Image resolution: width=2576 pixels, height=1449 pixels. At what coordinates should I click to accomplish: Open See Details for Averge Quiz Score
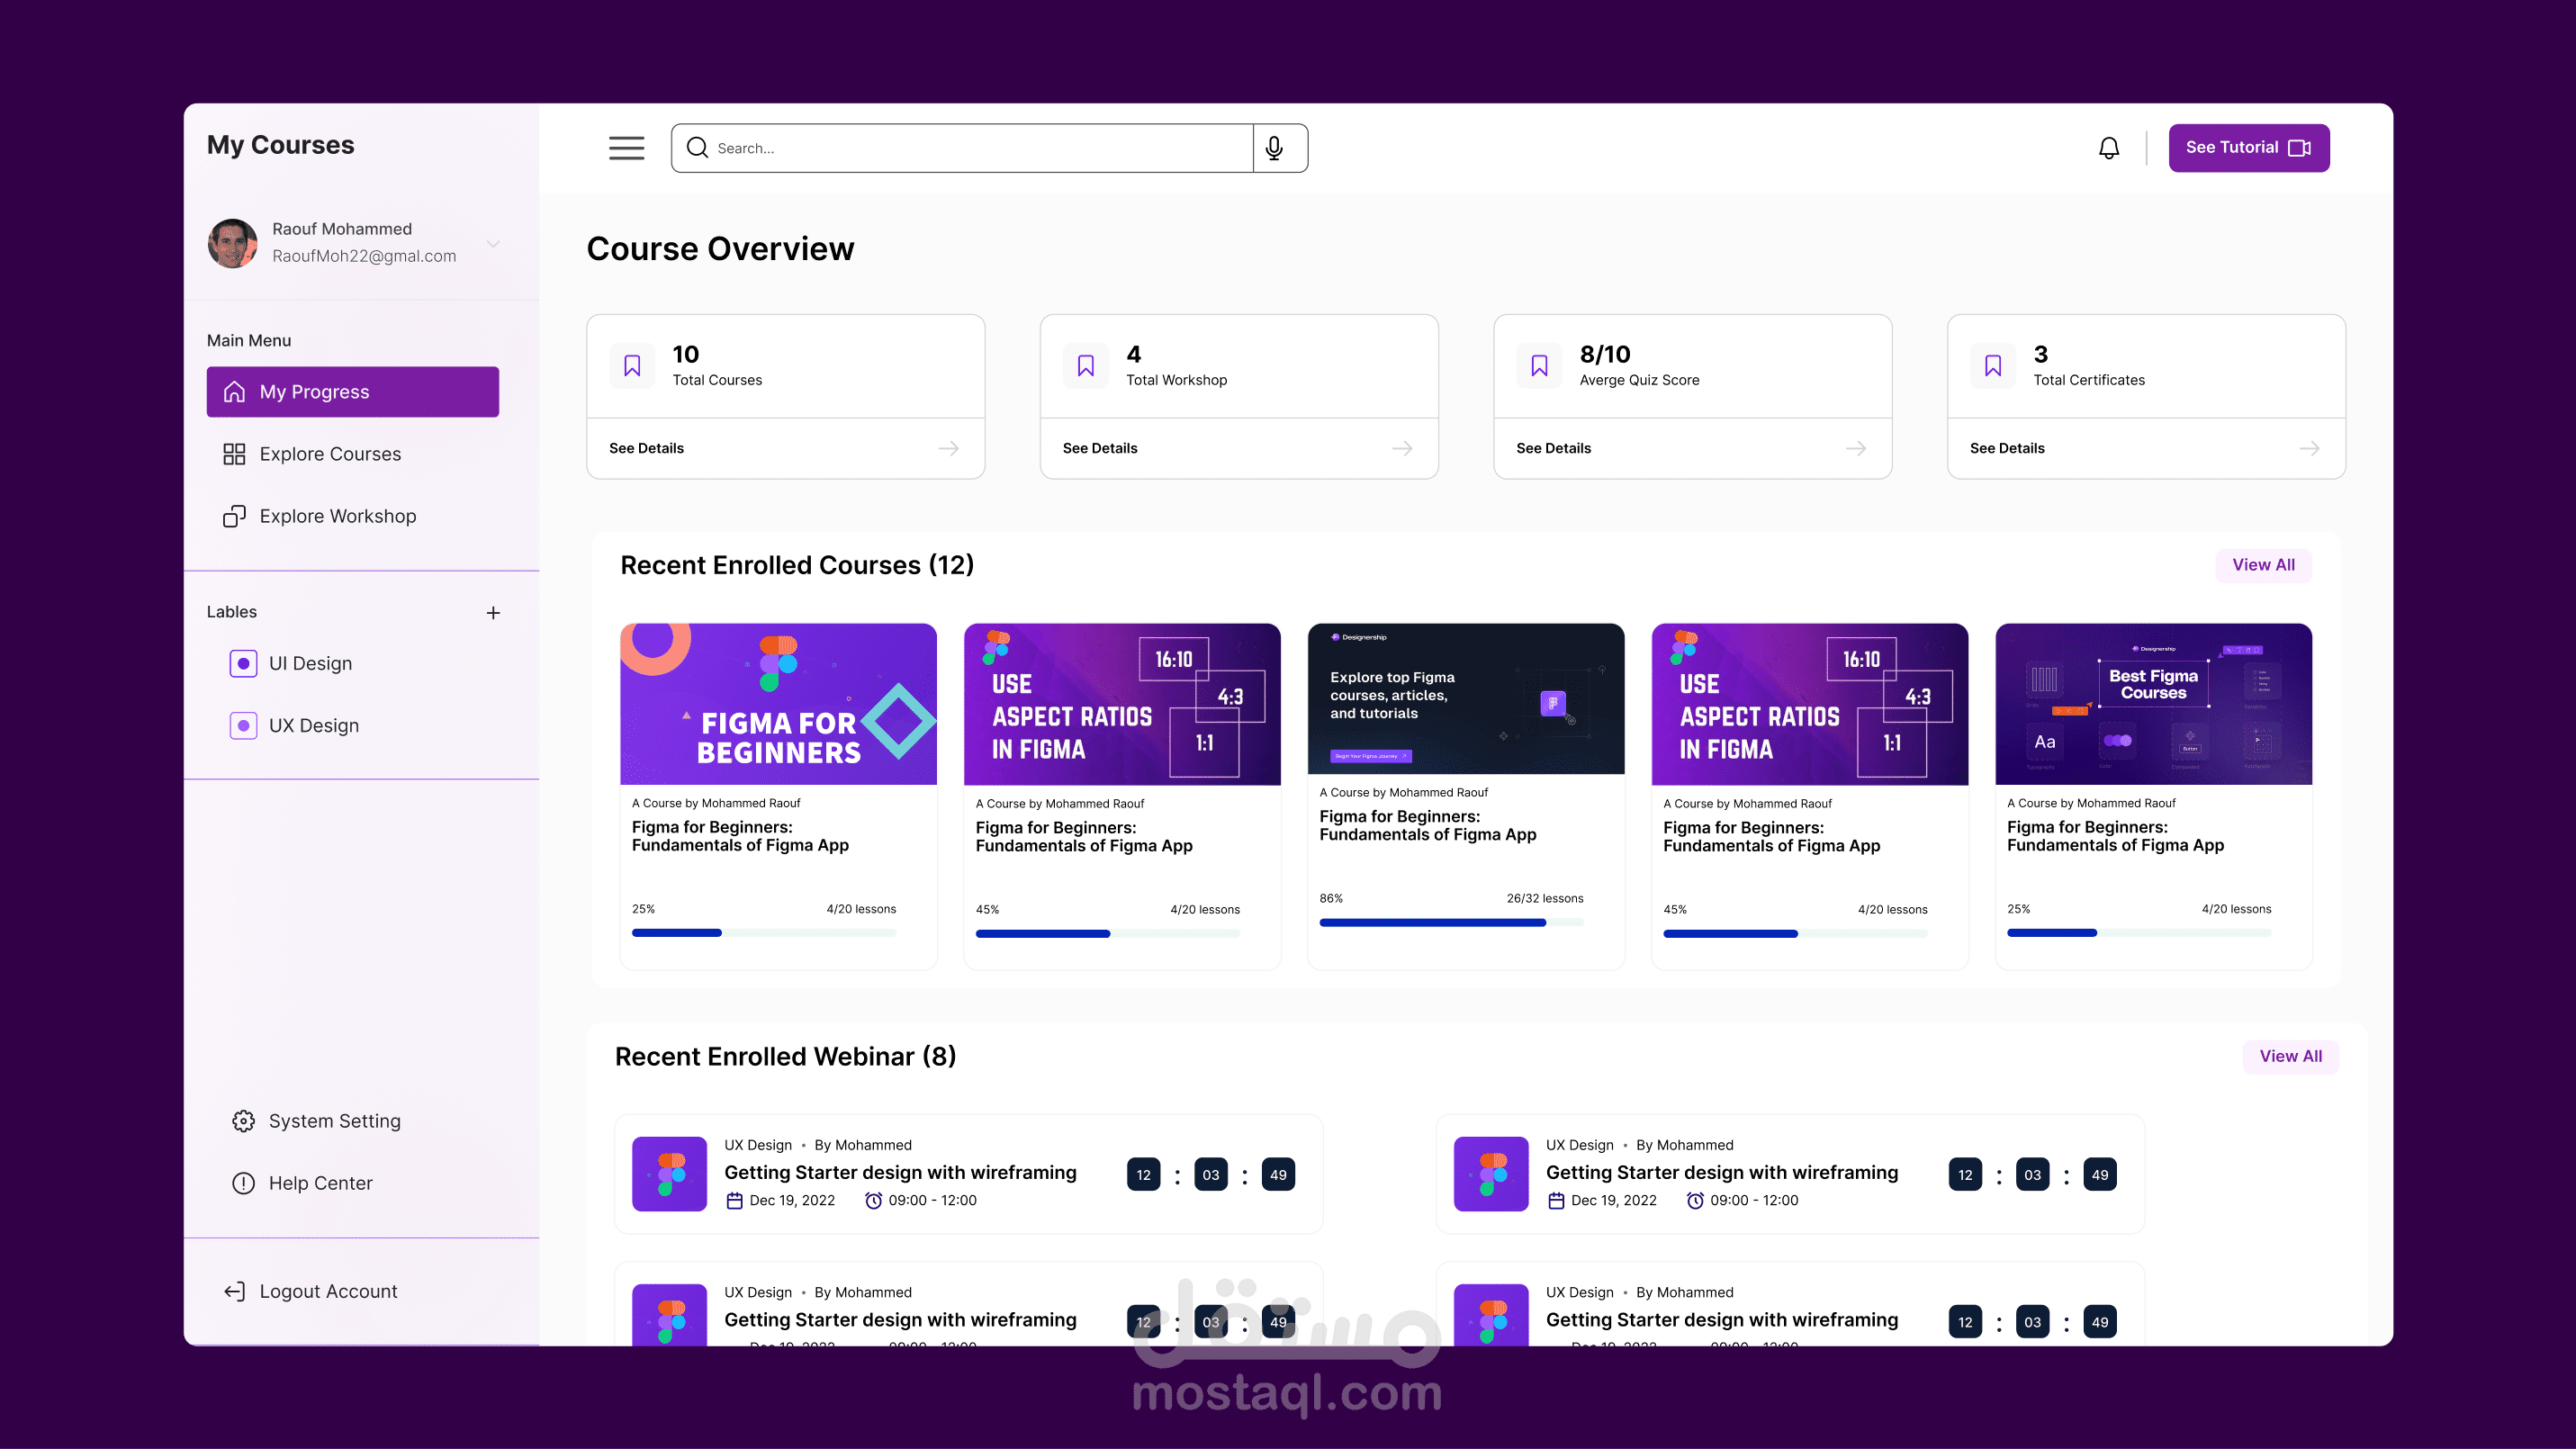(x=1553, y=448)
